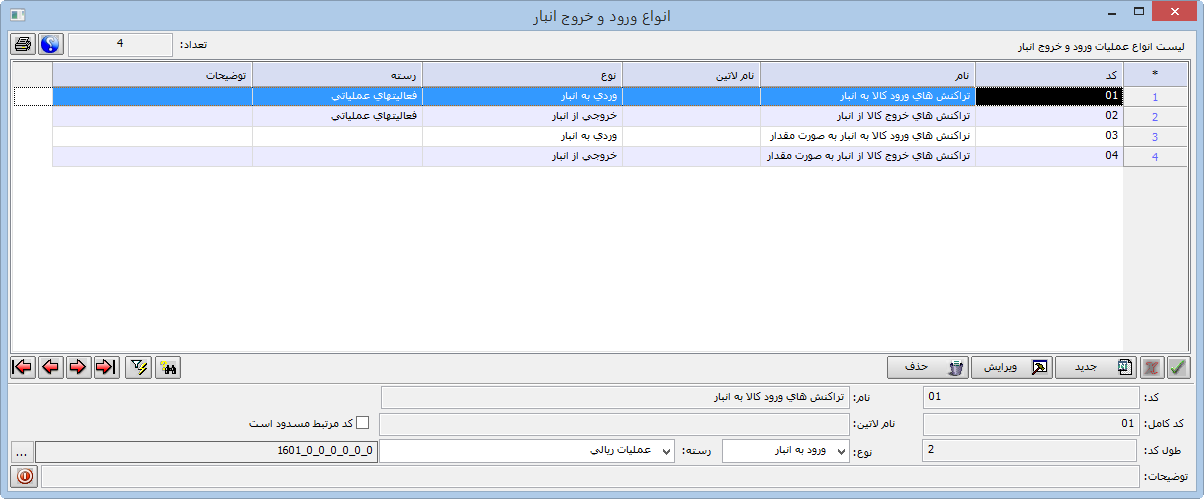Select row number 1 in the grid
1204x499 pixels.
pos(1155,97)
